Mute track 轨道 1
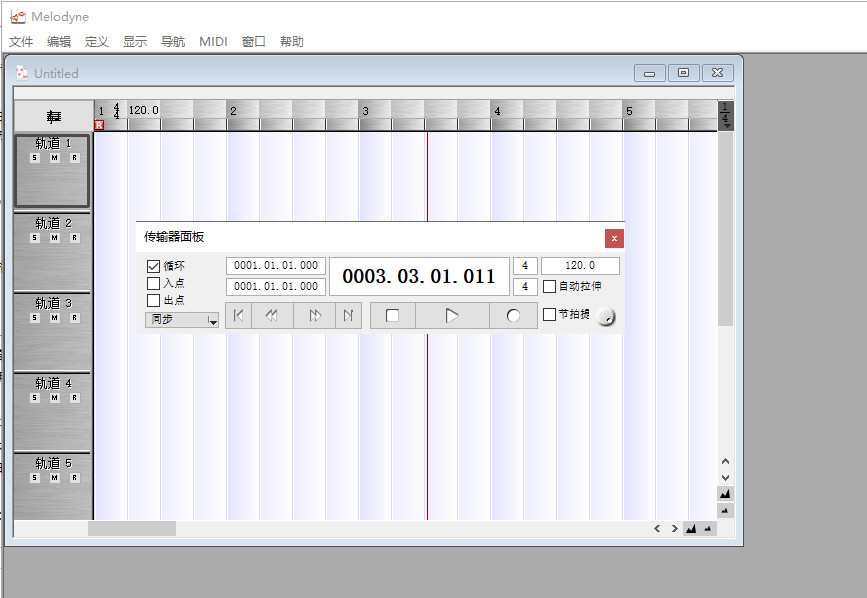The image size is (867, 598). click(54, 158)
